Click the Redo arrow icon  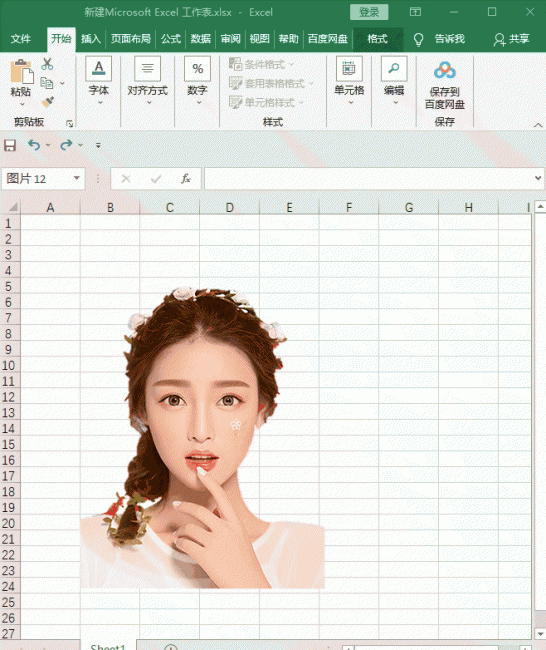[x=66, y=145]
